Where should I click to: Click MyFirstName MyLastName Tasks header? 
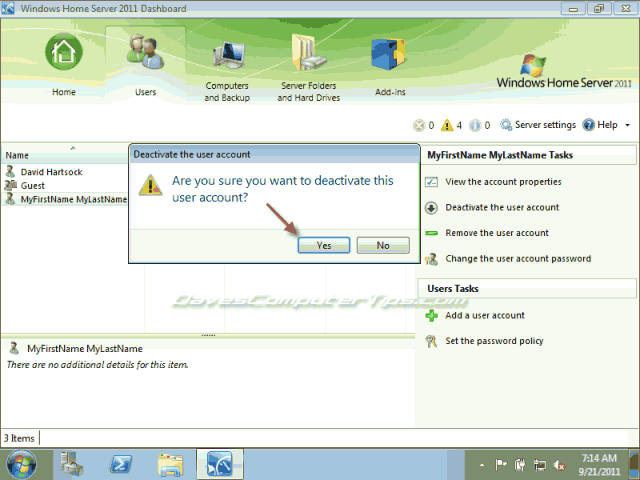coord(500,155)
